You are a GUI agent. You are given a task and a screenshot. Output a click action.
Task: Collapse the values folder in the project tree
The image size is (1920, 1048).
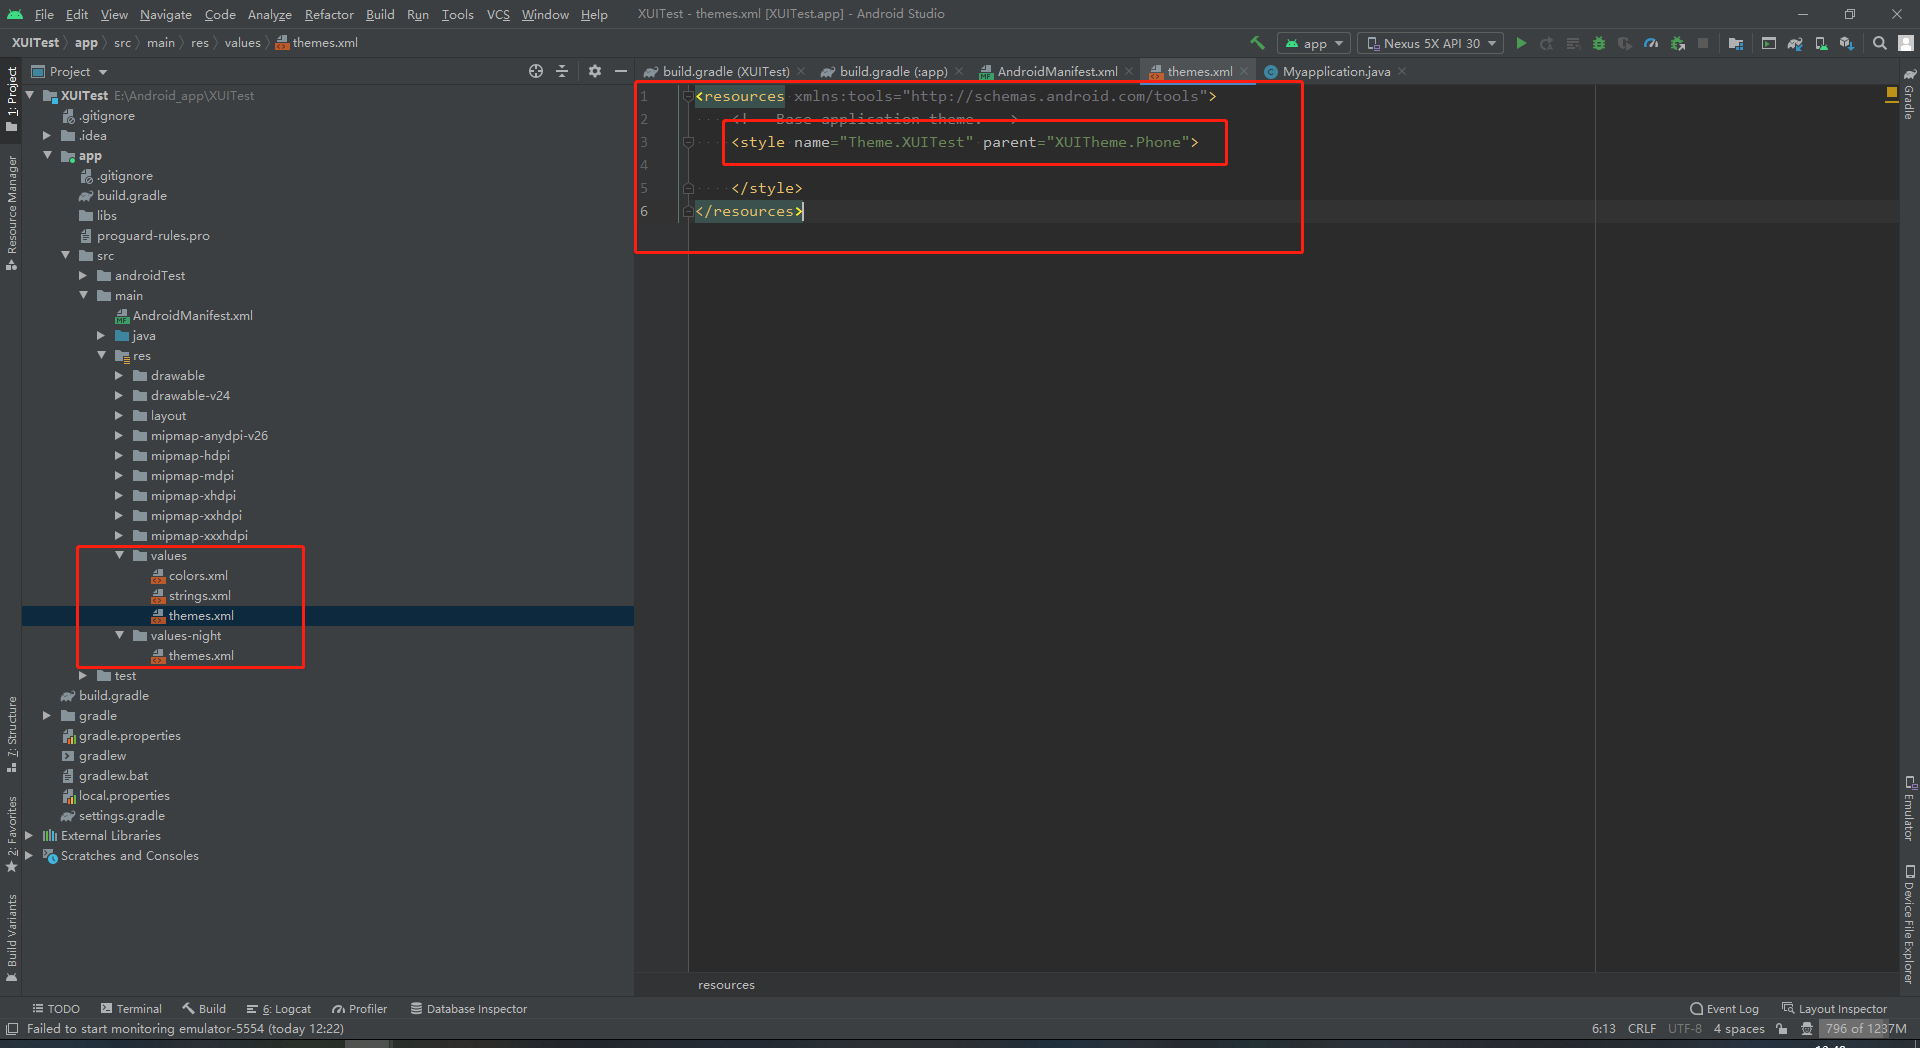(x=120, y=555)
